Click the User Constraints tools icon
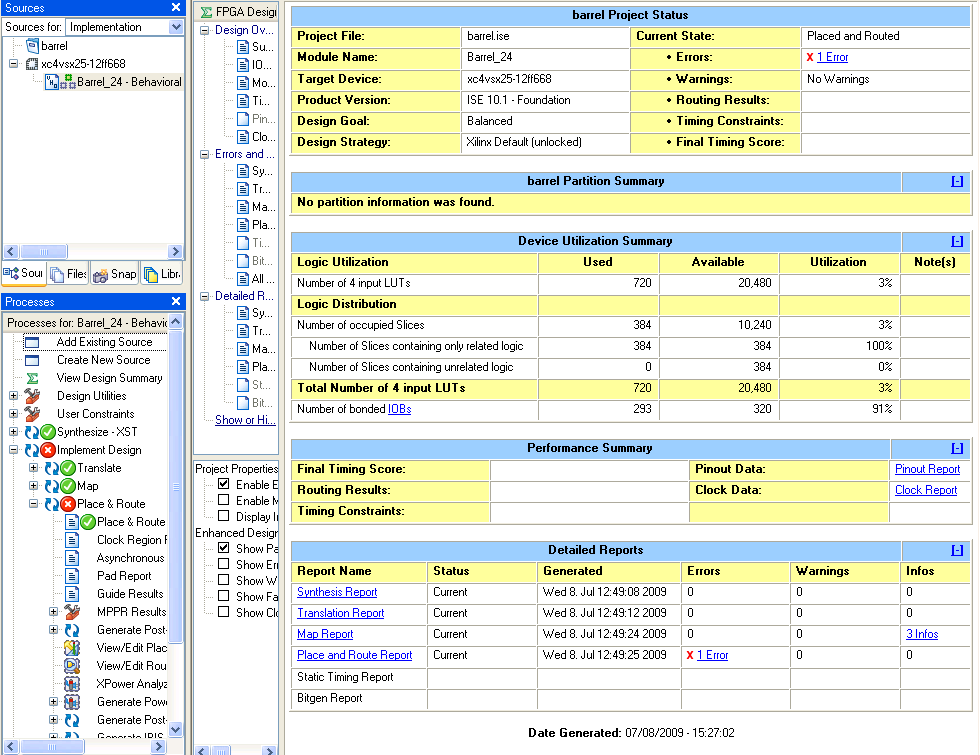The image size is (980, 755). (x=32, y=414)
